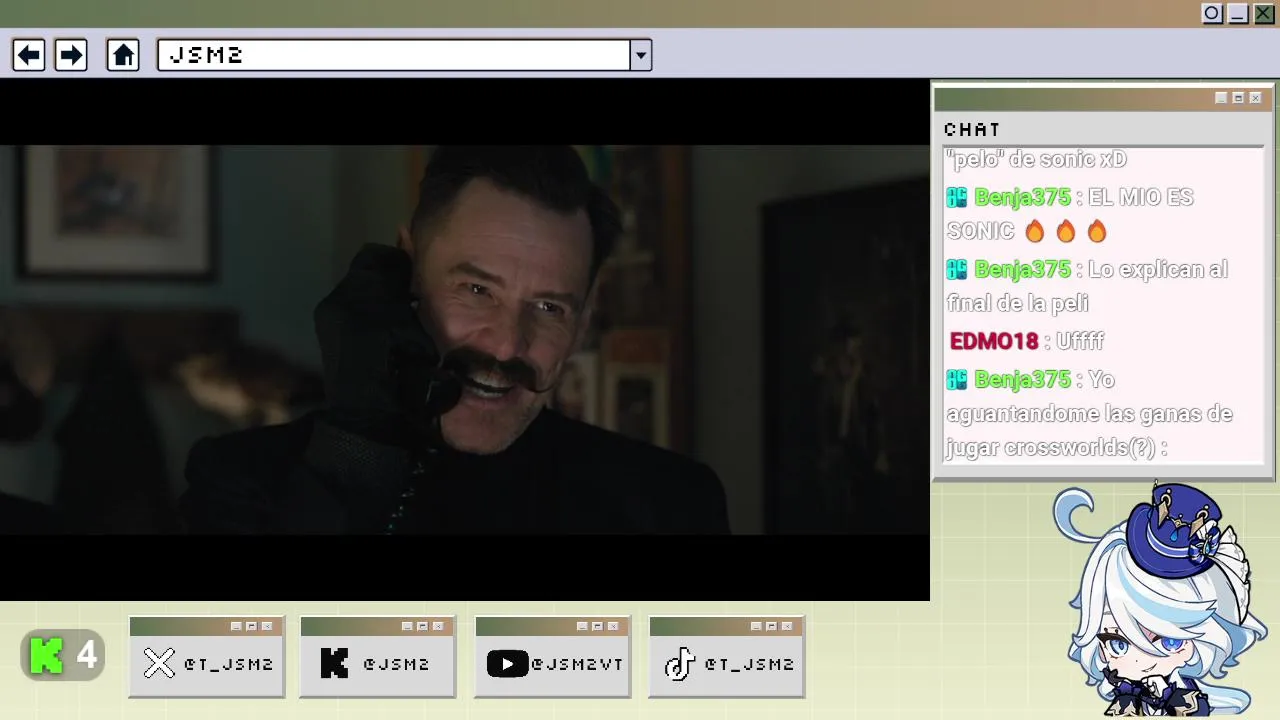The image size is (1280, 720).
Task: Click EDMO18 username in chat
Action: click(994, 341)
